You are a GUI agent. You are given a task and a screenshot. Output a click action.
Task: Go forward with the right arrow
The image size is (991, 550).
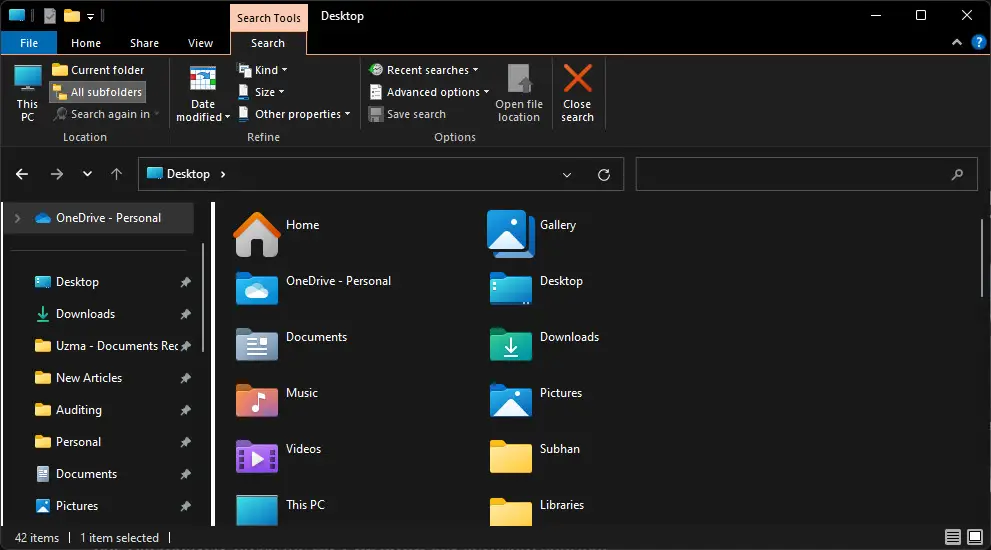57,174
